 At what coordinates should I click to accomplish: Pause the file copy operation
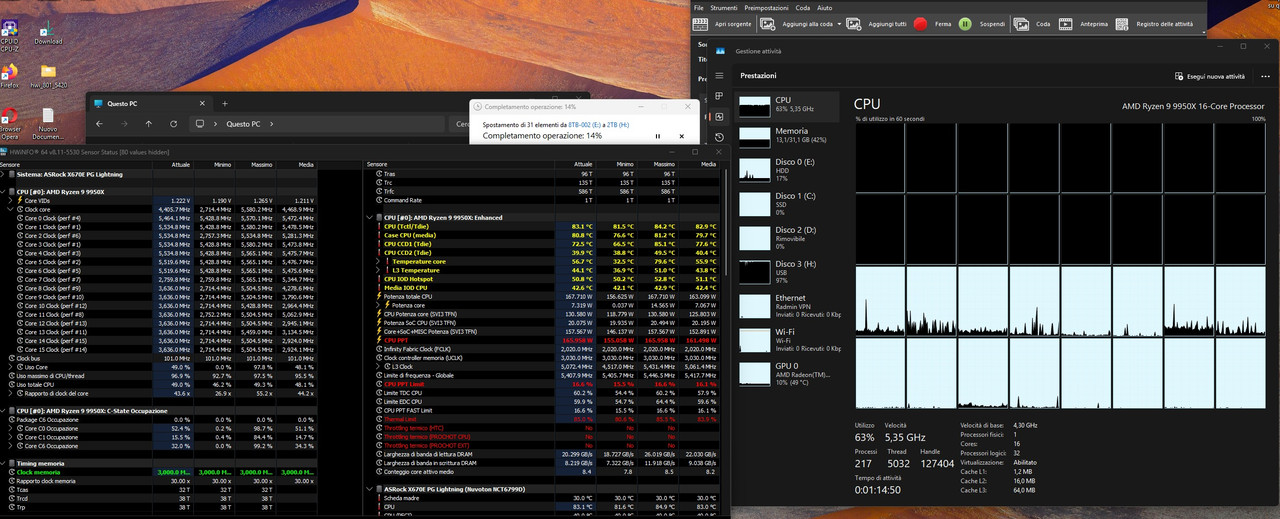pyautogui.click(x=657, y=135)
